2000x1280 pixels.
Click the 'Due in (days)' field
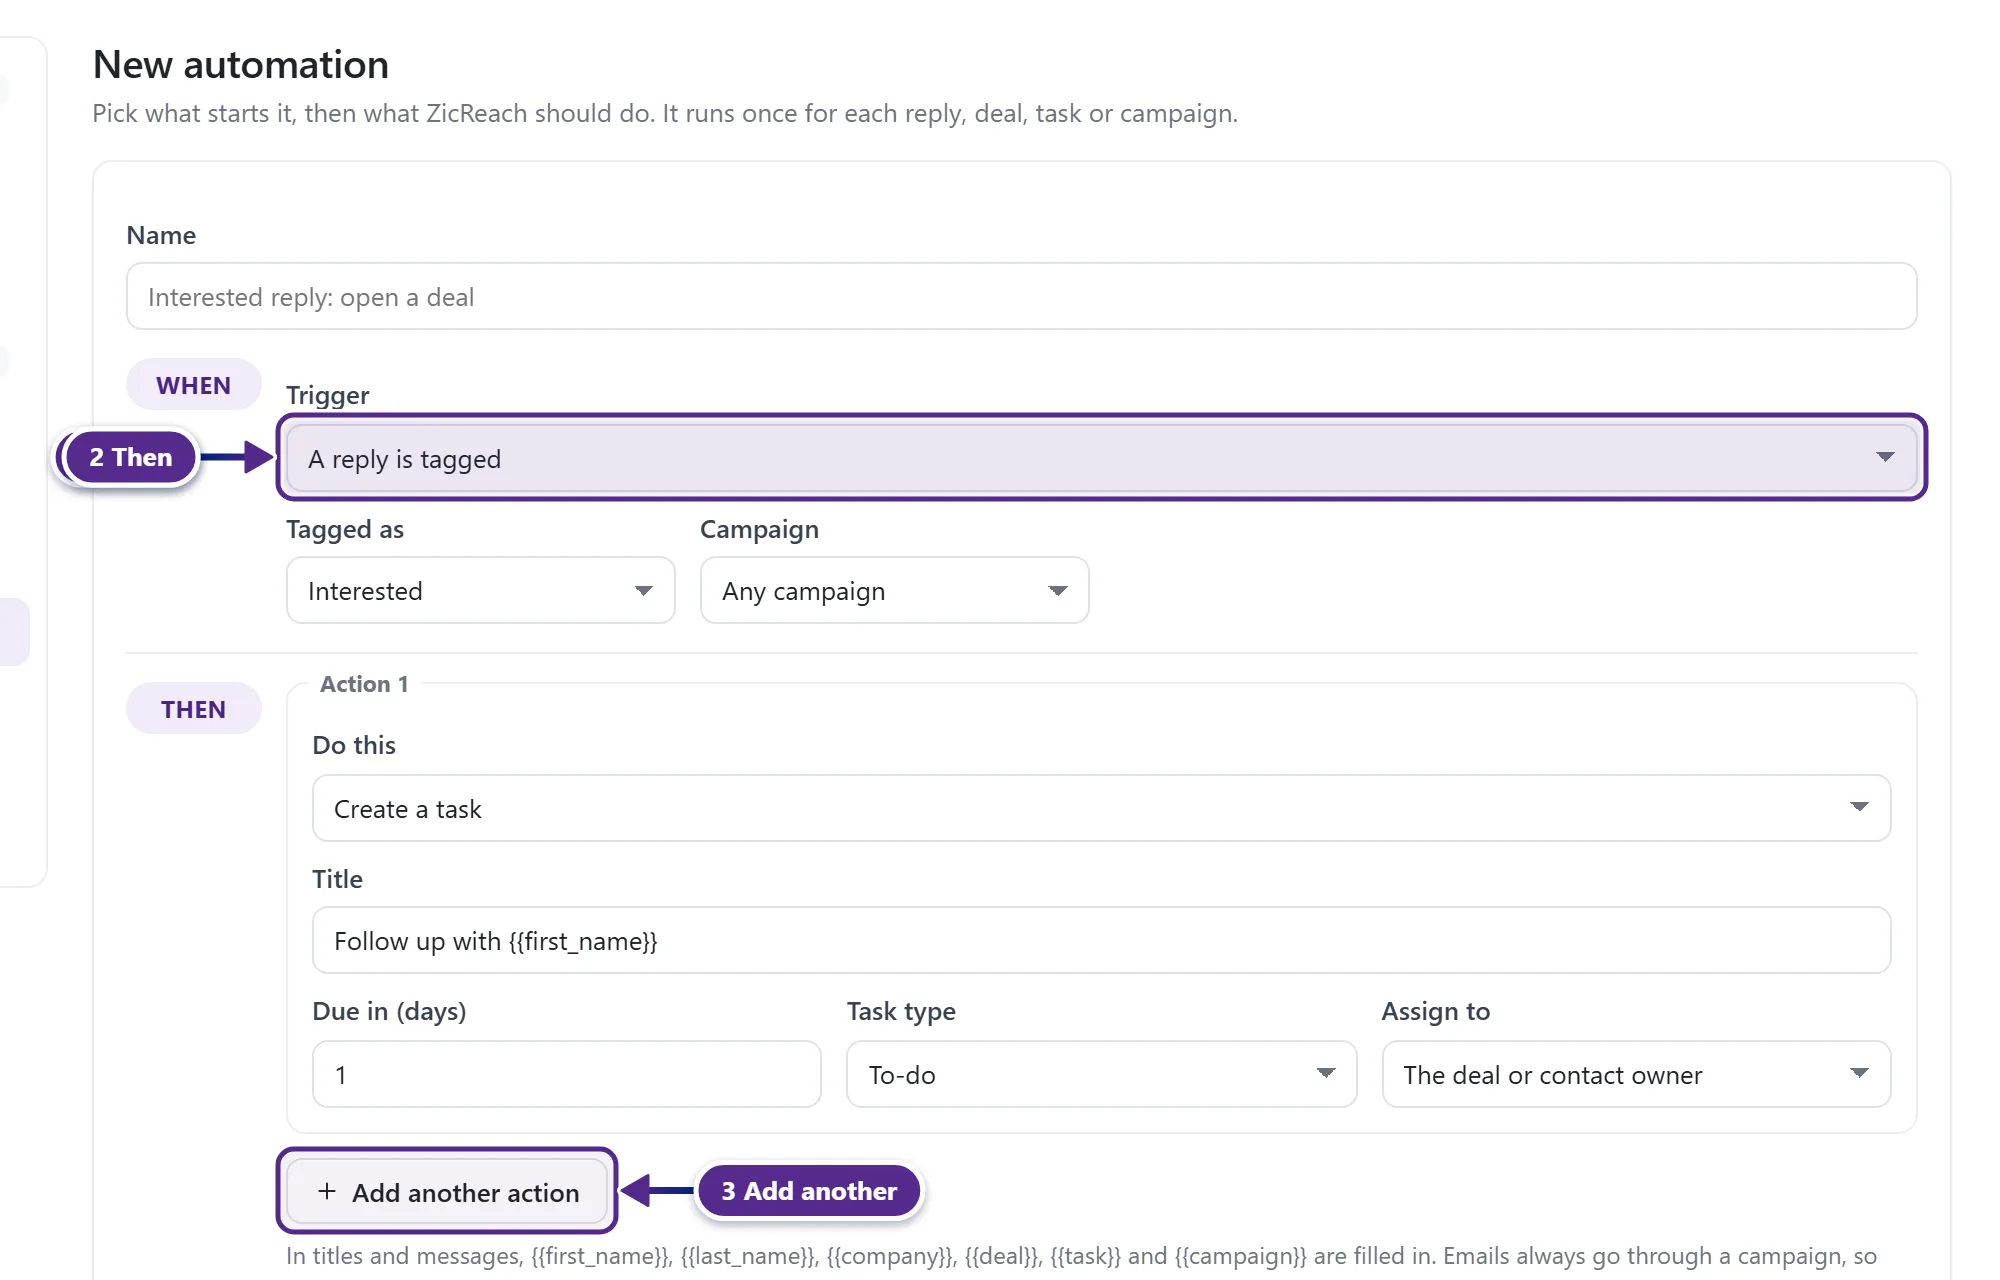click(566, 1074)
